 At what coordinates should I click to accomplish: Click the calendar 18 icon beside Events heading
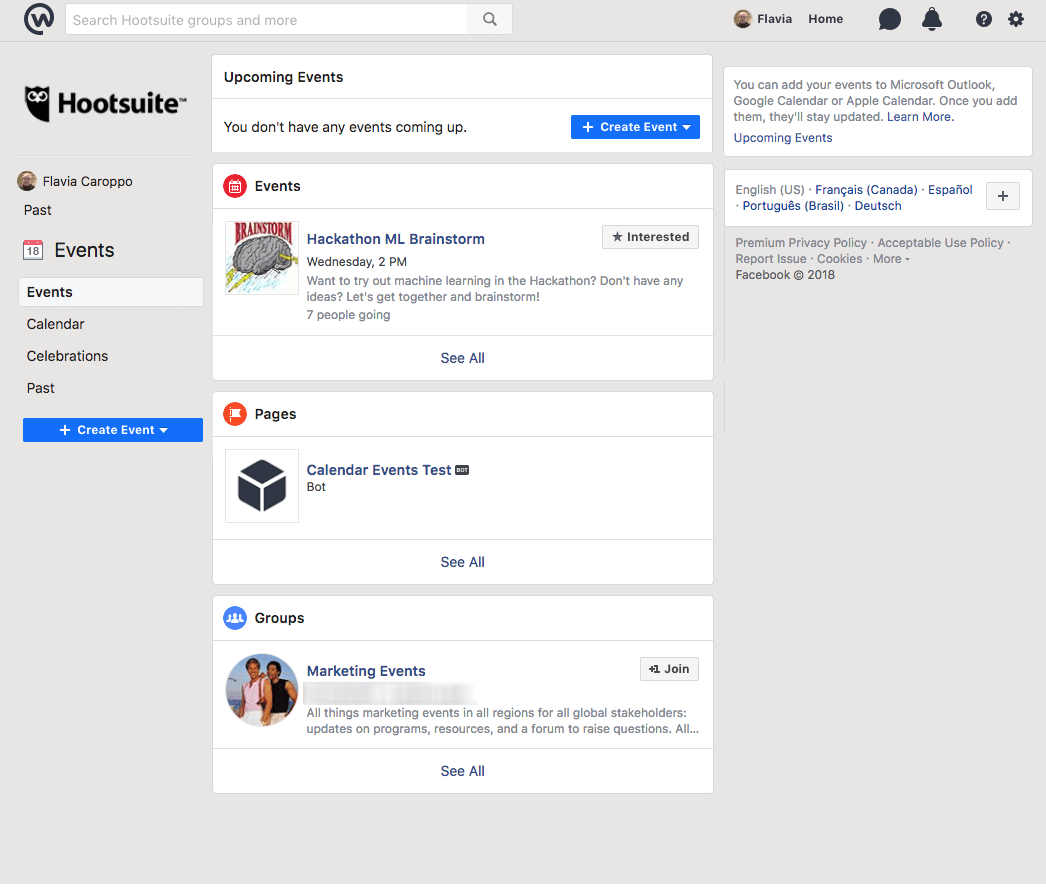pos(33,250)
